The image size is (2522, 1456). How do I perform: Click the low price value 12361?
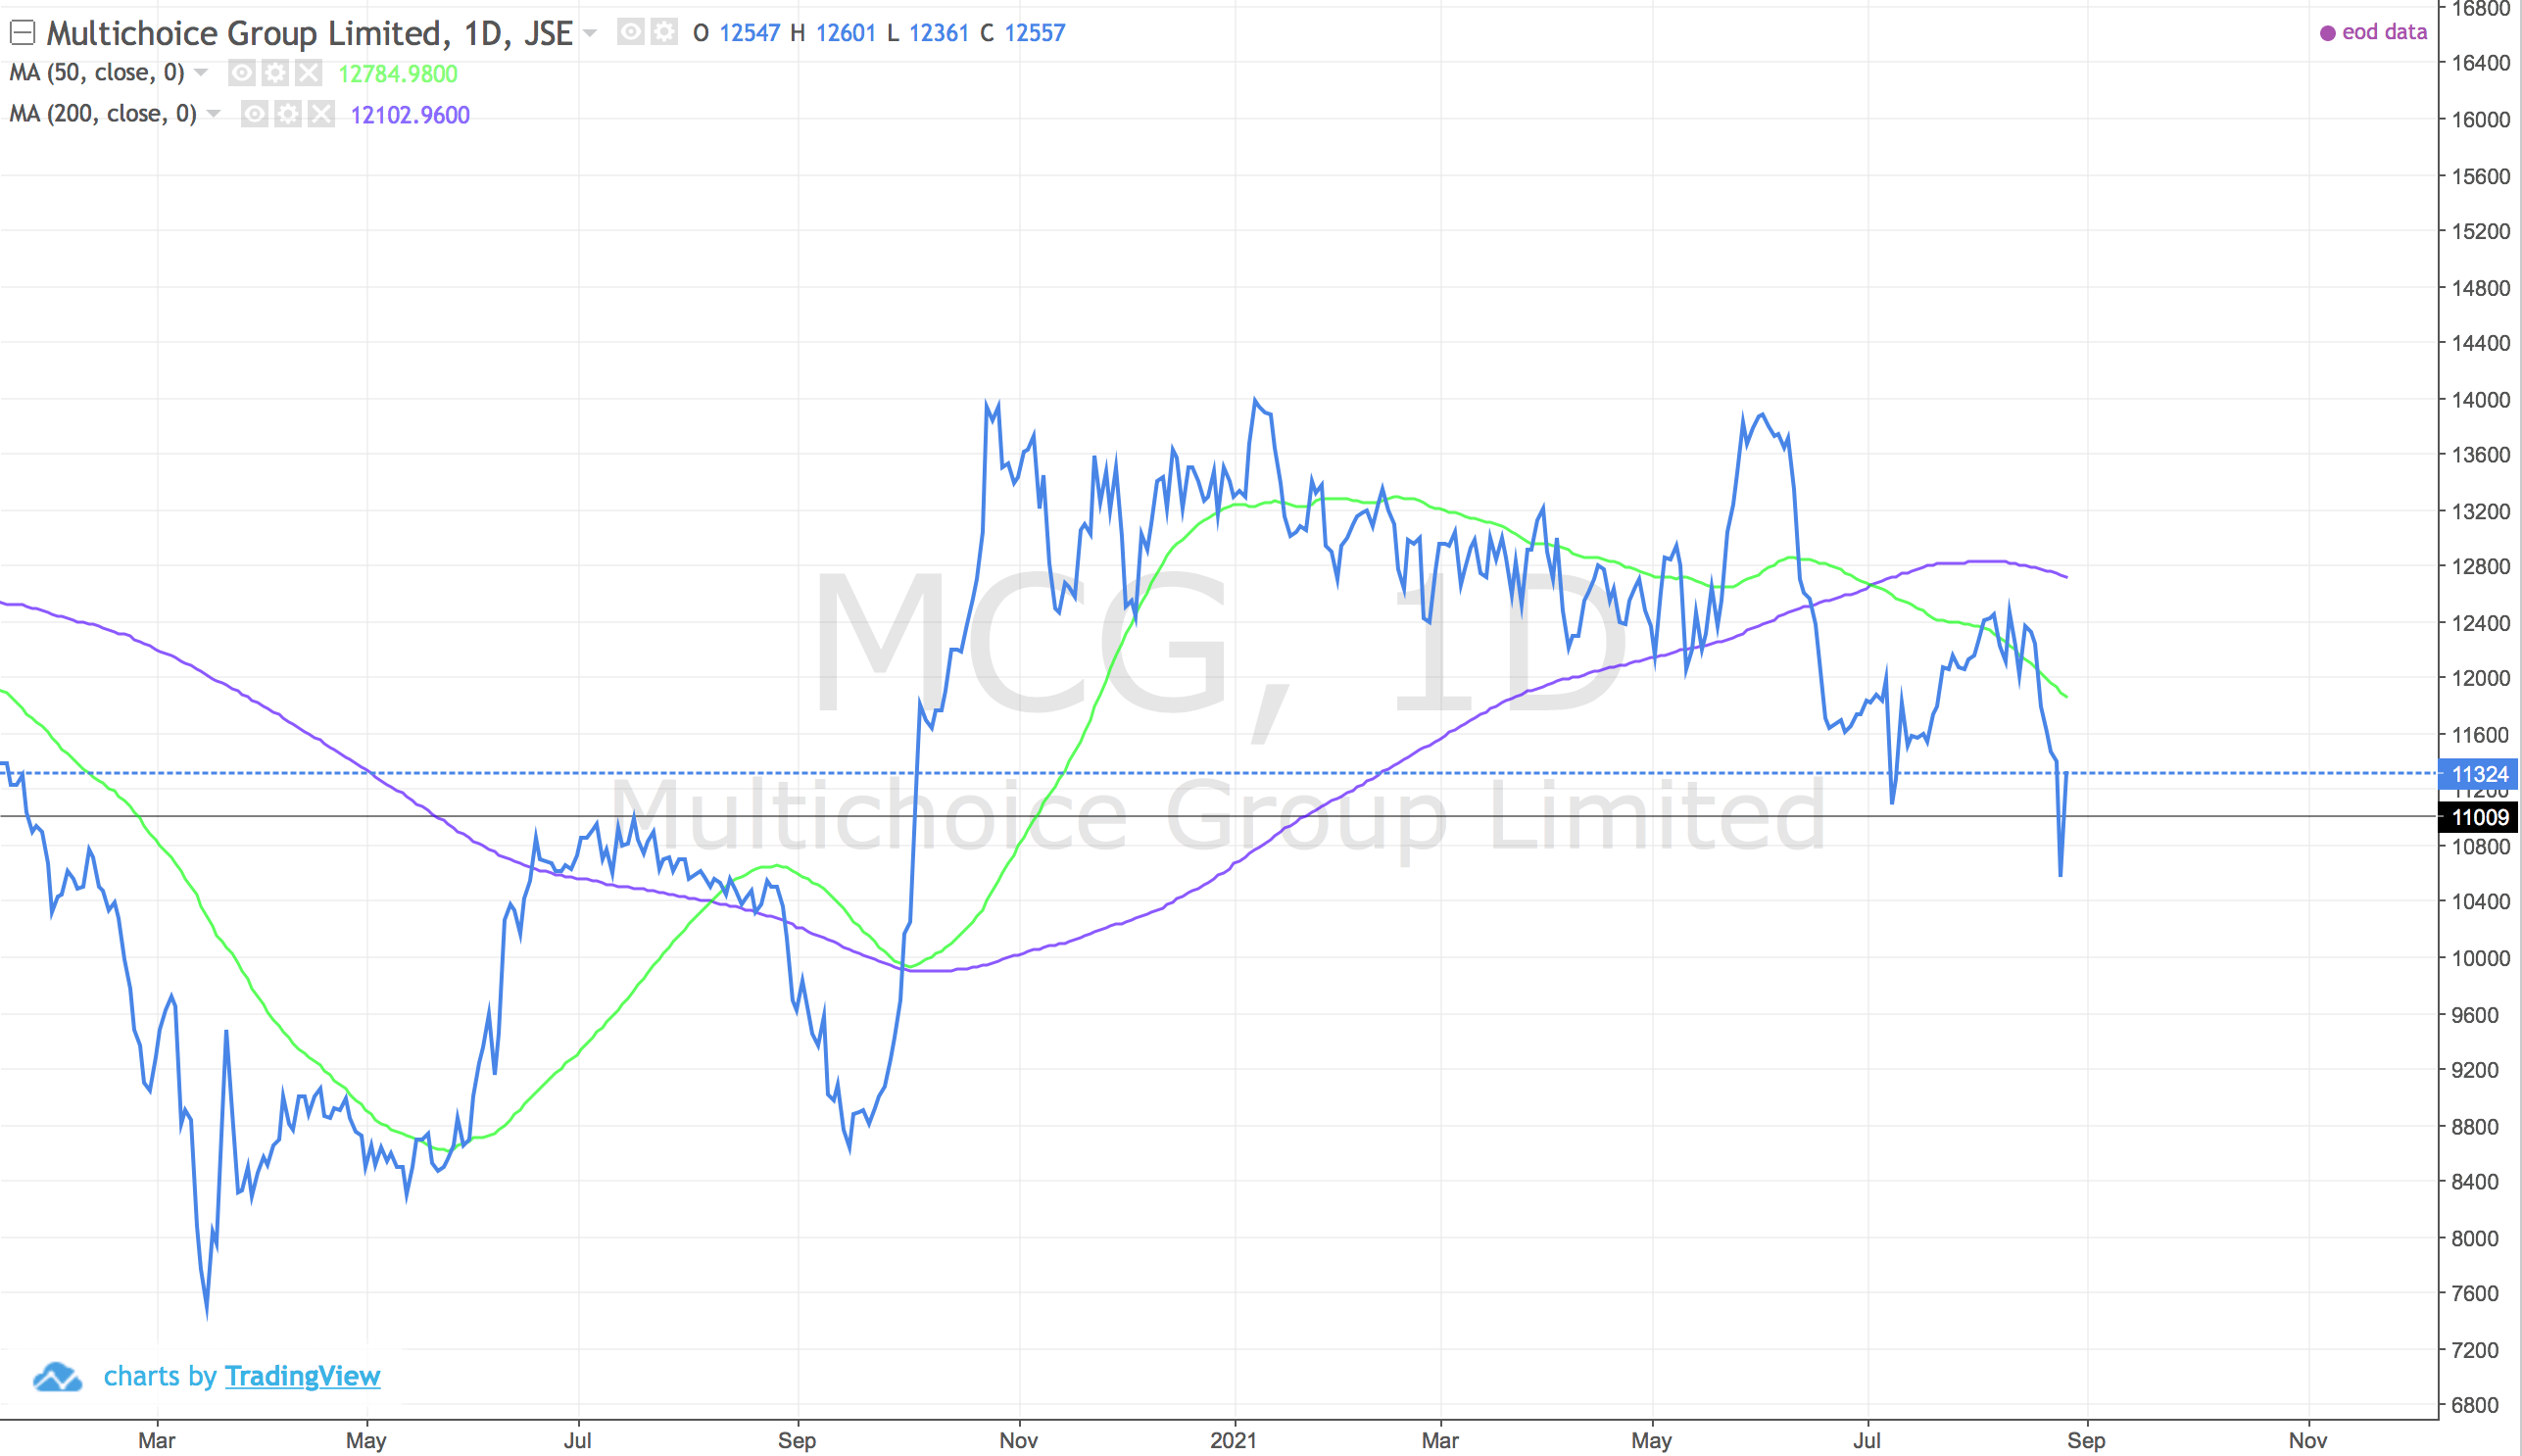pos(938,33)
